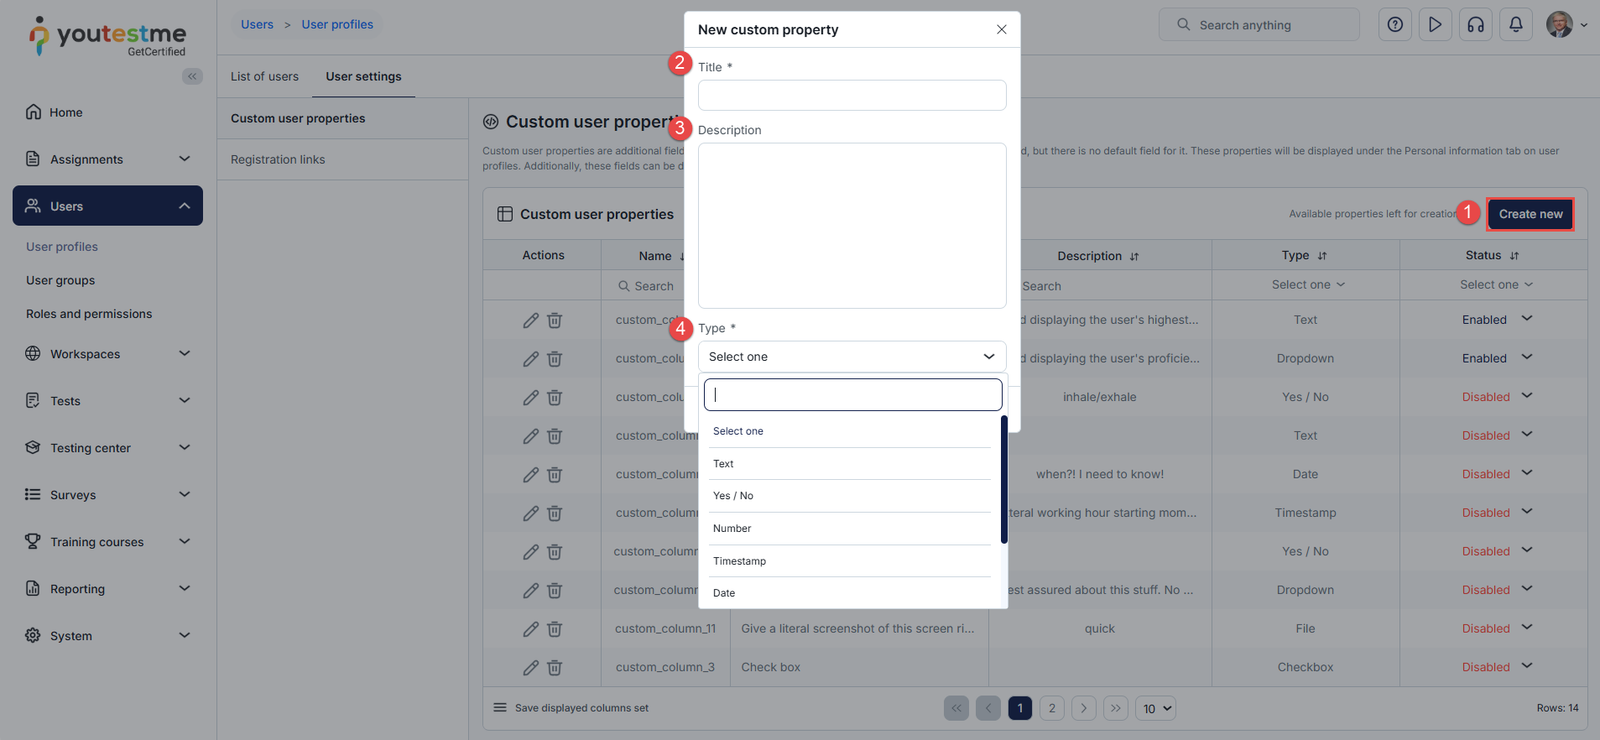Collapse the sidebar with double-chevron icon
Image resolution: width=1600 pixels, height=740 pixels.
tap(192, 76)
